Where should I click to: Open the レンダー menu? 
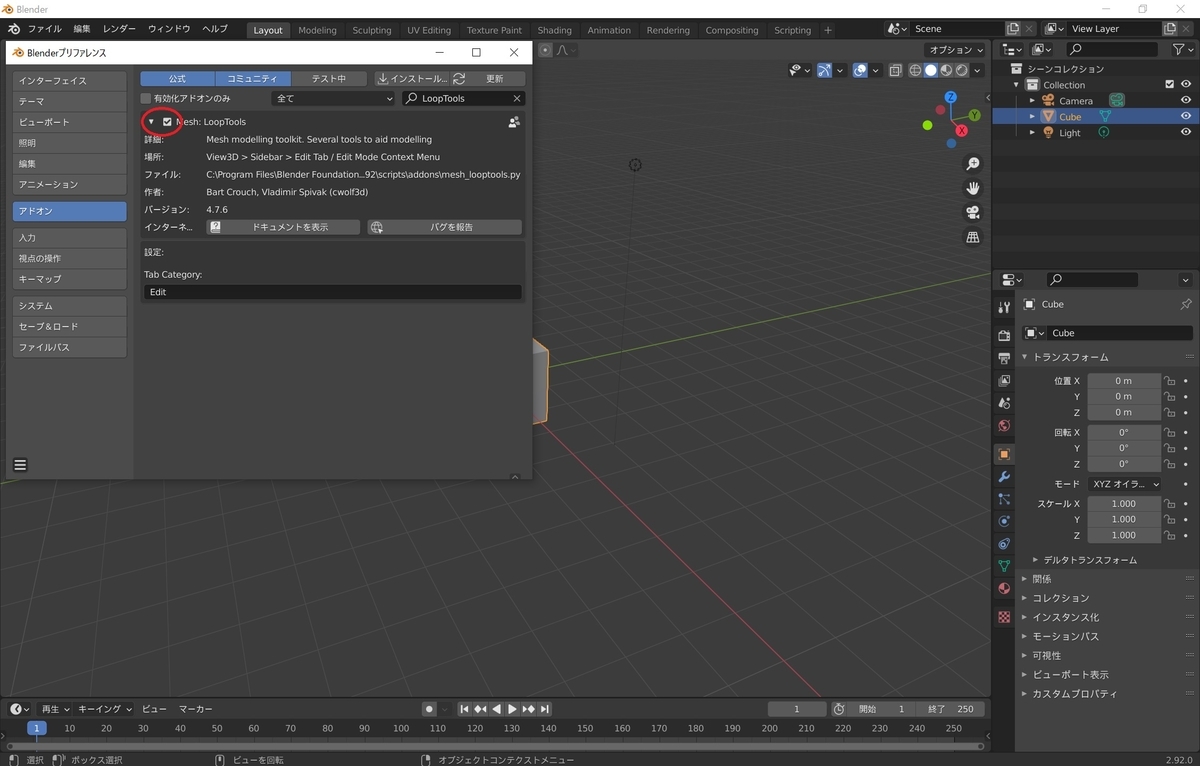(x=119, y=29)
